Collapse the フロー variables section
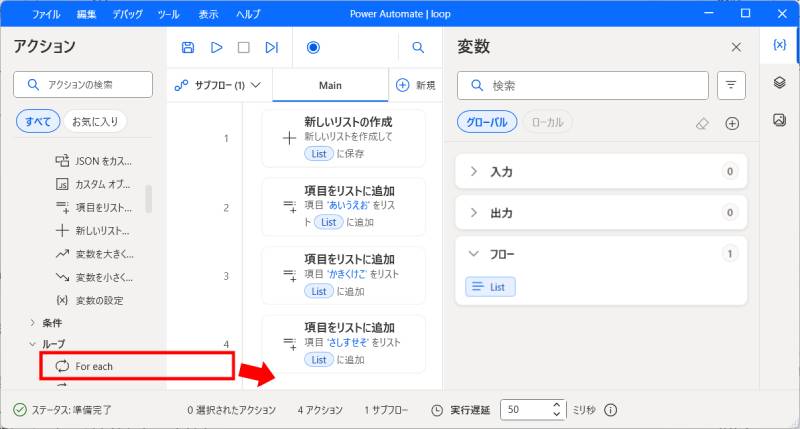 474,254
